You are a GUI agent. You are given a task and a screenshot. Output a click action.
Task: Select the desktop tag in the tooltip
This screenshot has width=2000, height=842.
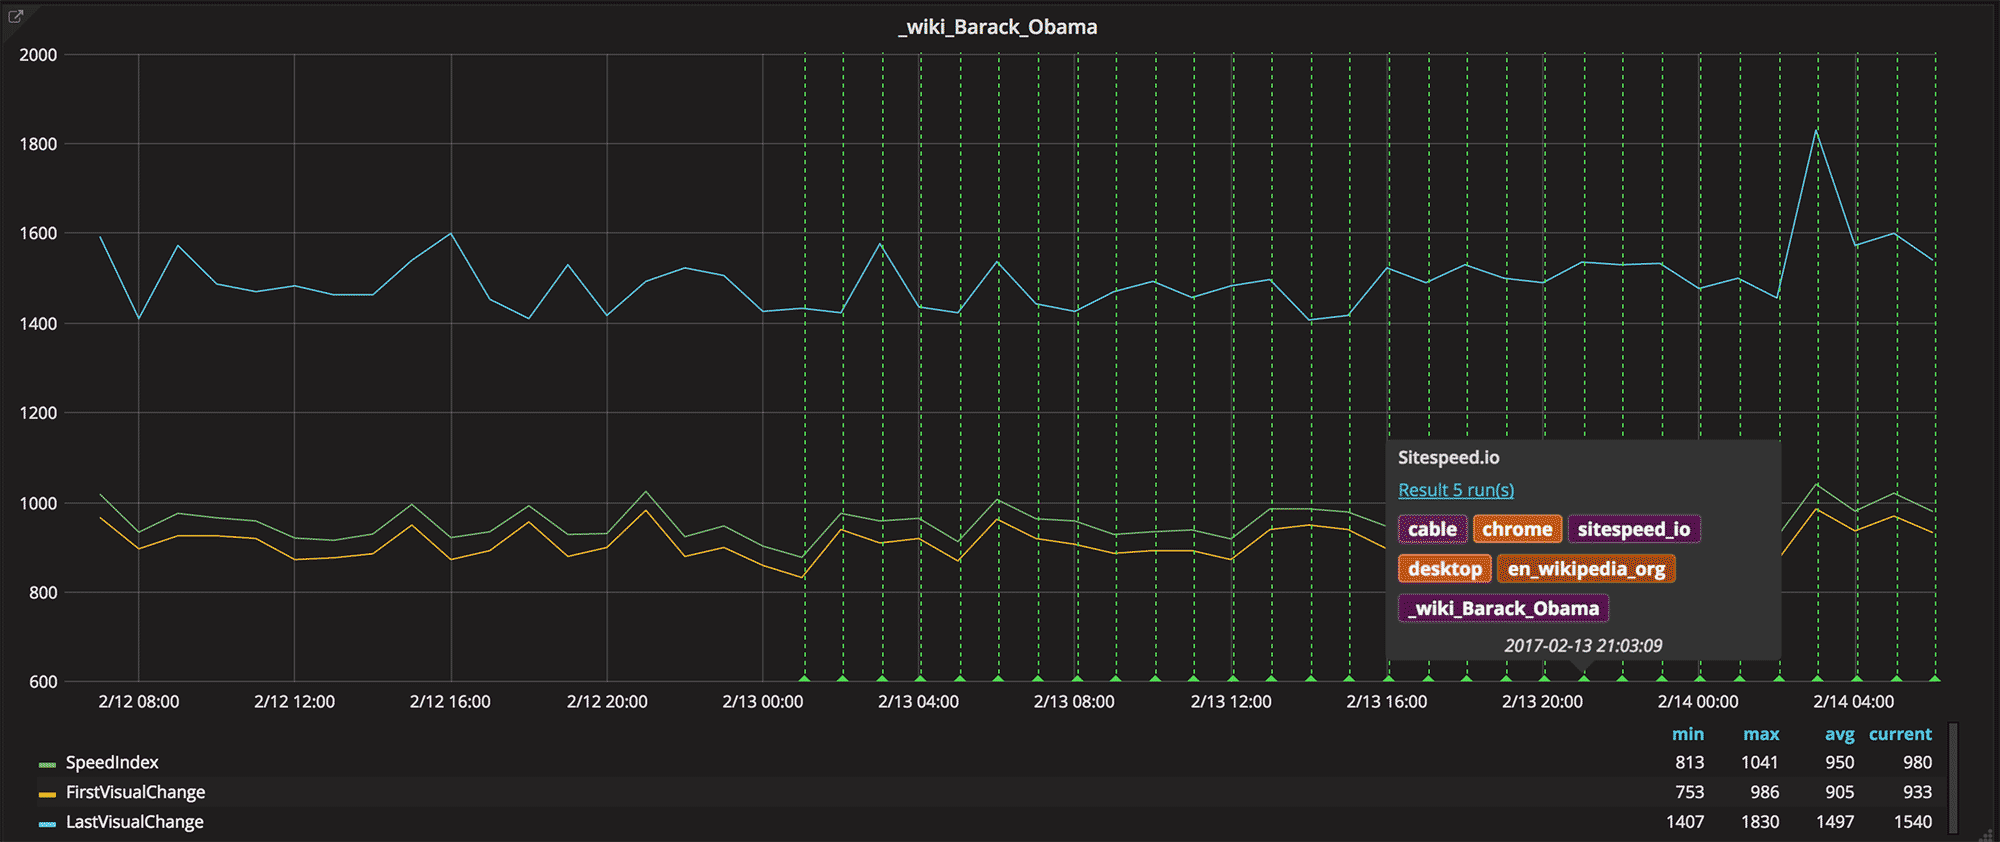1444,569
